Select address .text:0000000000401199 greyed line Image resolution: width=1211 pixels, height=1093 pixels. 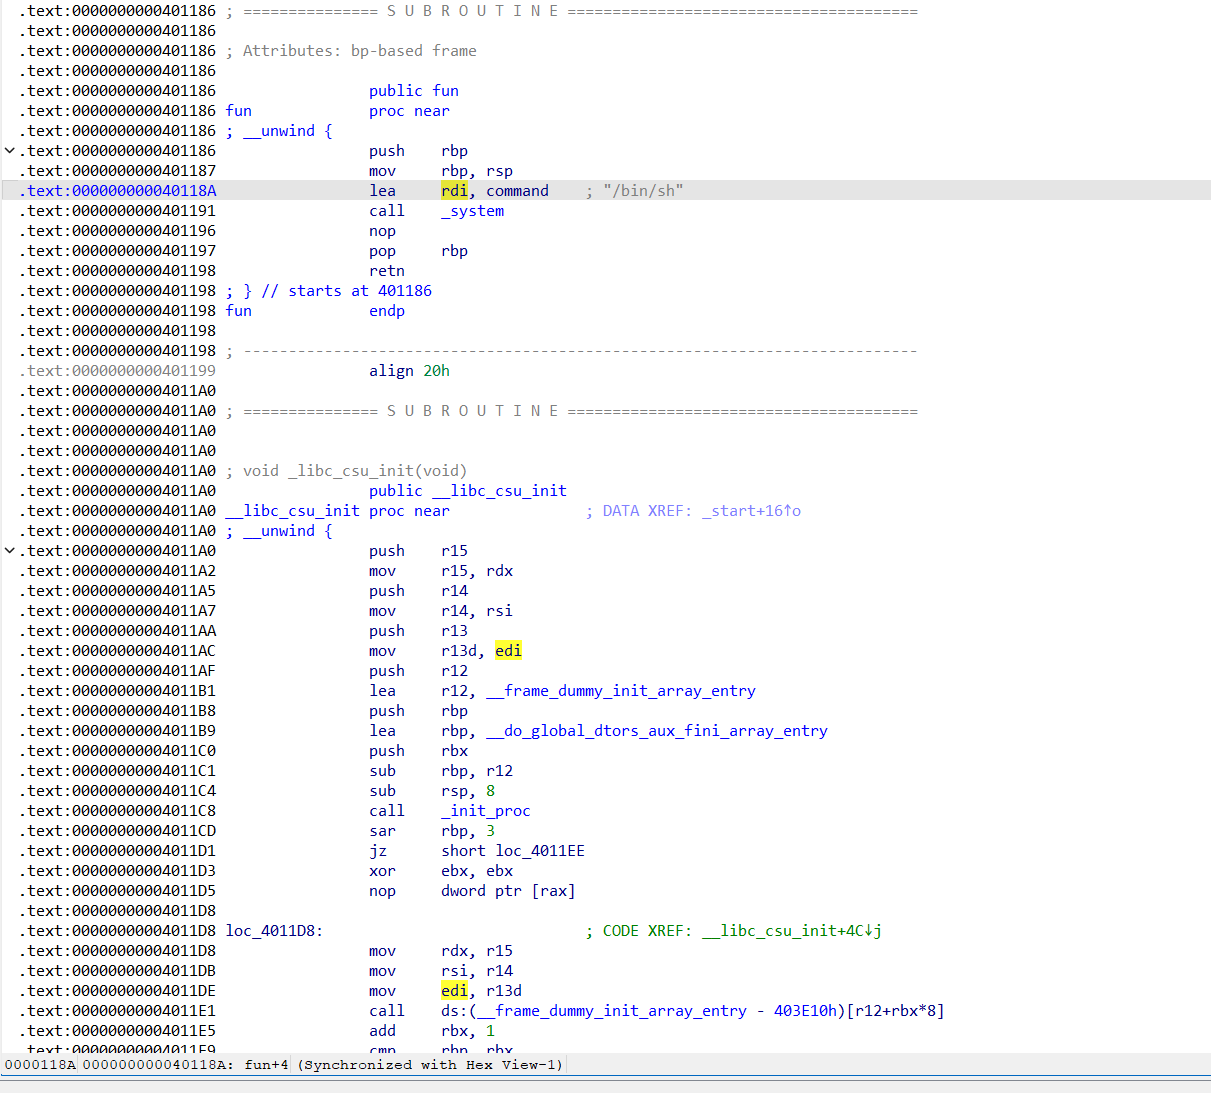click(118, 371)
